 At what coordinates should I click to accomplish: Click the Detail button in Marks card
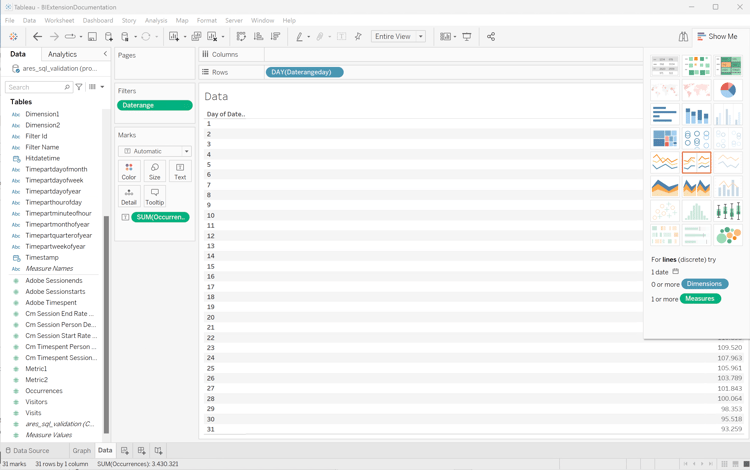coord(129,197)
